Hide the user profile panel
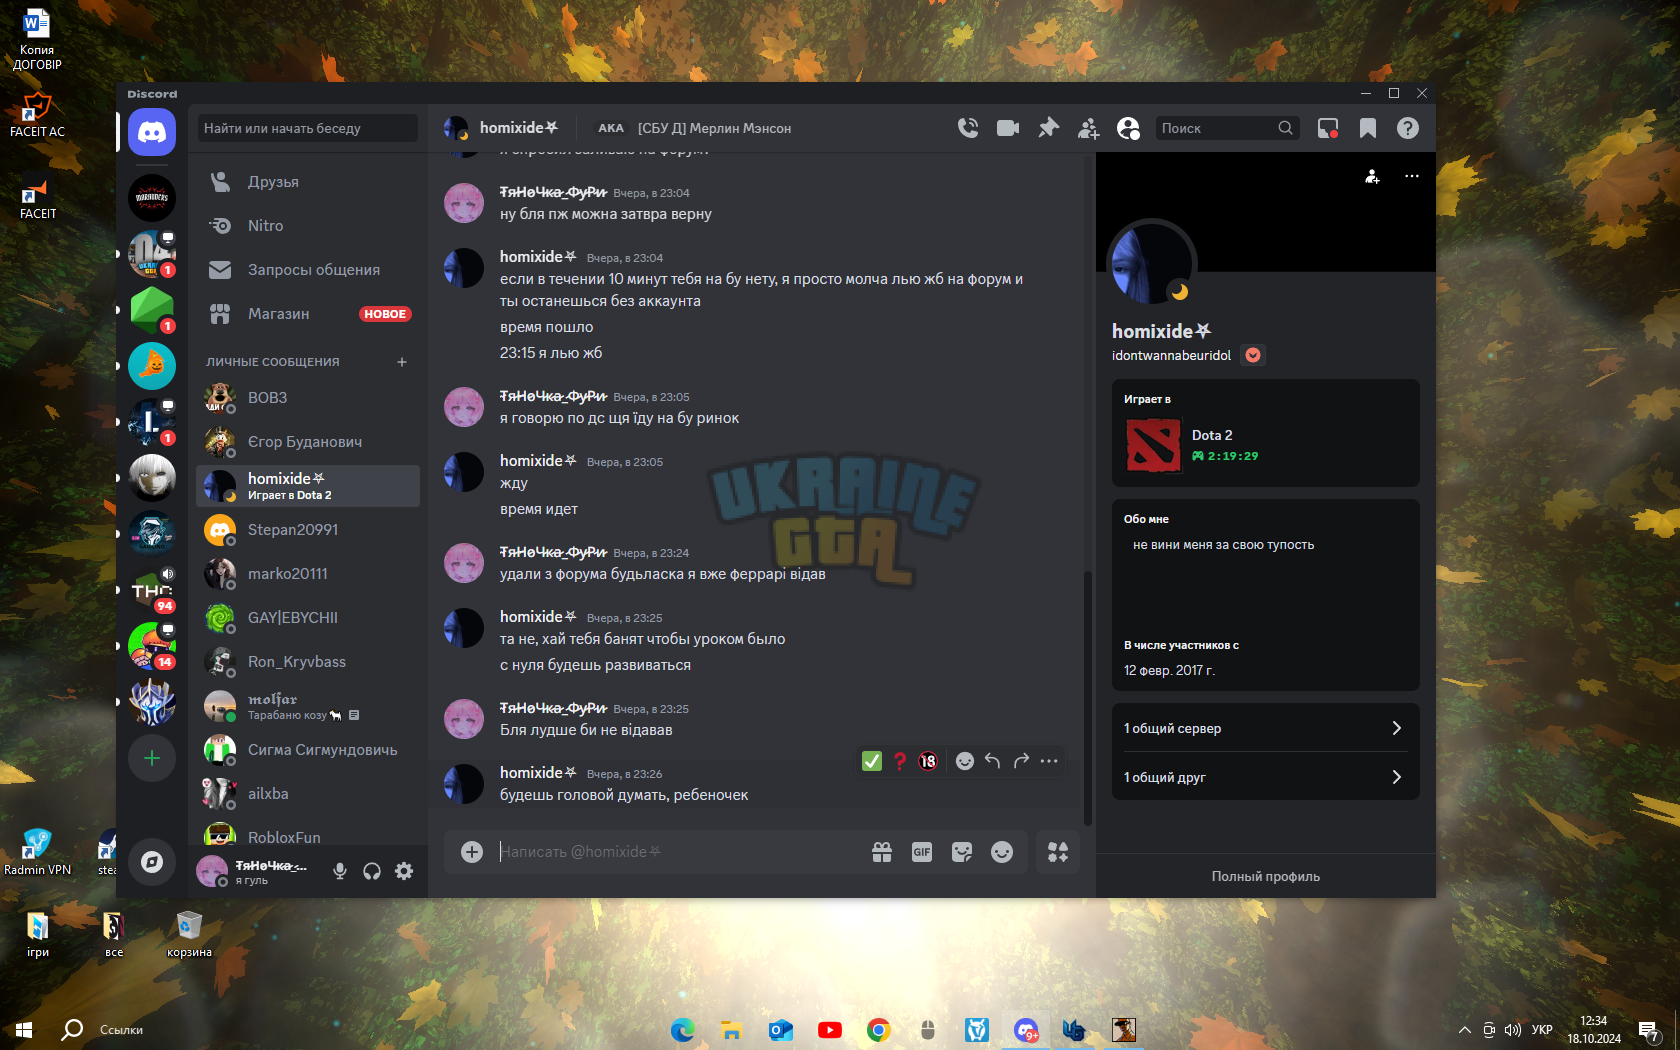Screen dimensions: 1680x1050 point(1128,128)
